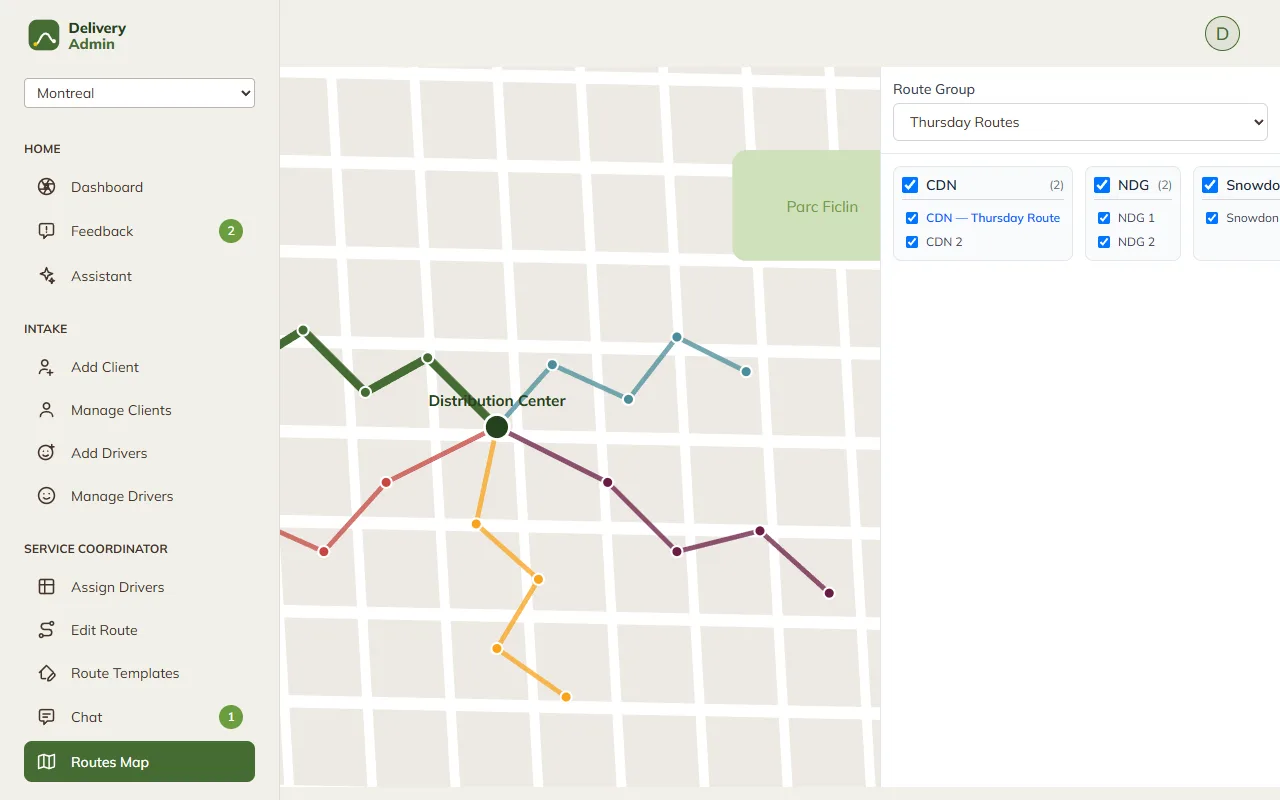Click the Distribution Center map marker
1280x800 pixels.
497,427
